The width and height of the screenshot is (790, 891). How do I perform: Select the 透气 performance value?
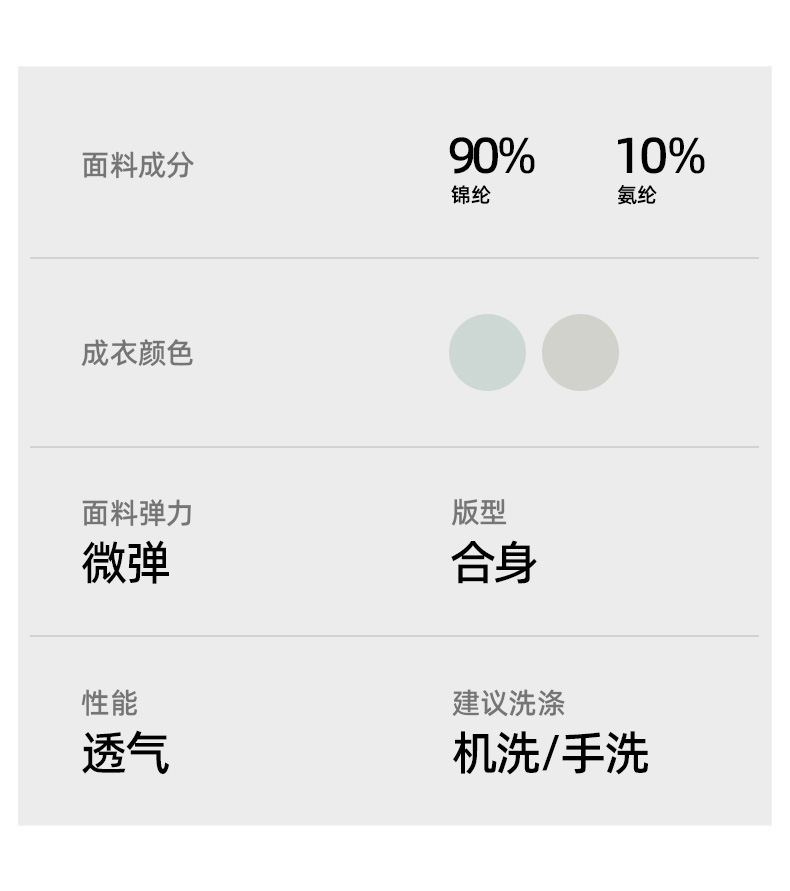pyautogui.click(x=126, y=753)
